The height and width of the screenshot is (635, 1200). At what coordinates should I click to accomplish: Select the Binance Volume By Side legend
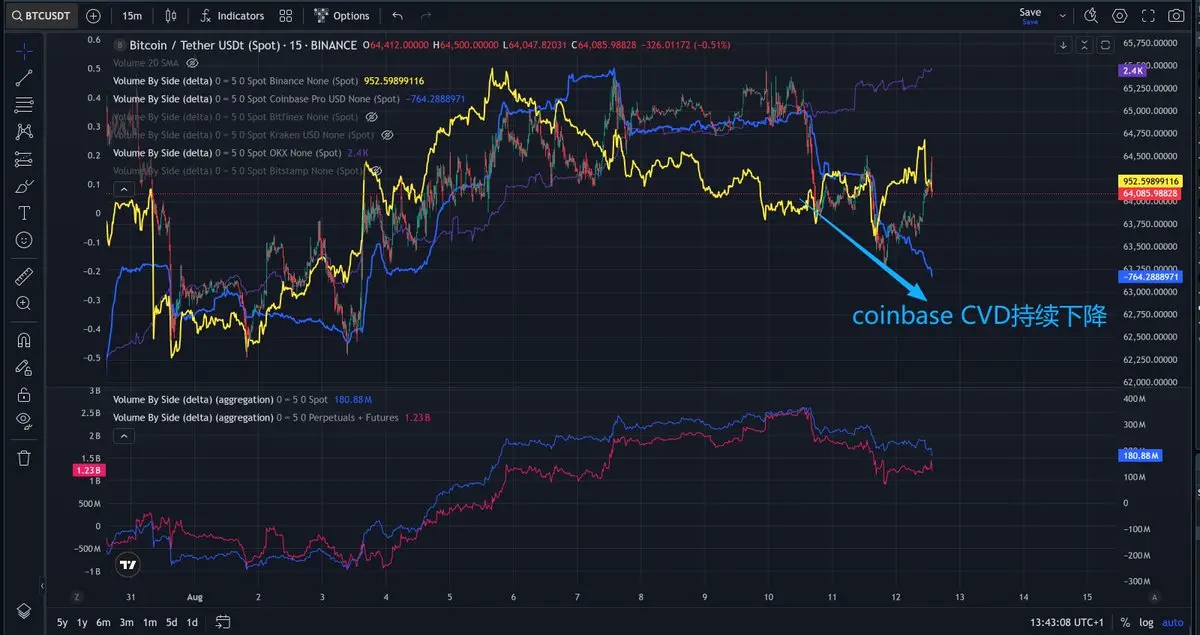pos(235,81)
